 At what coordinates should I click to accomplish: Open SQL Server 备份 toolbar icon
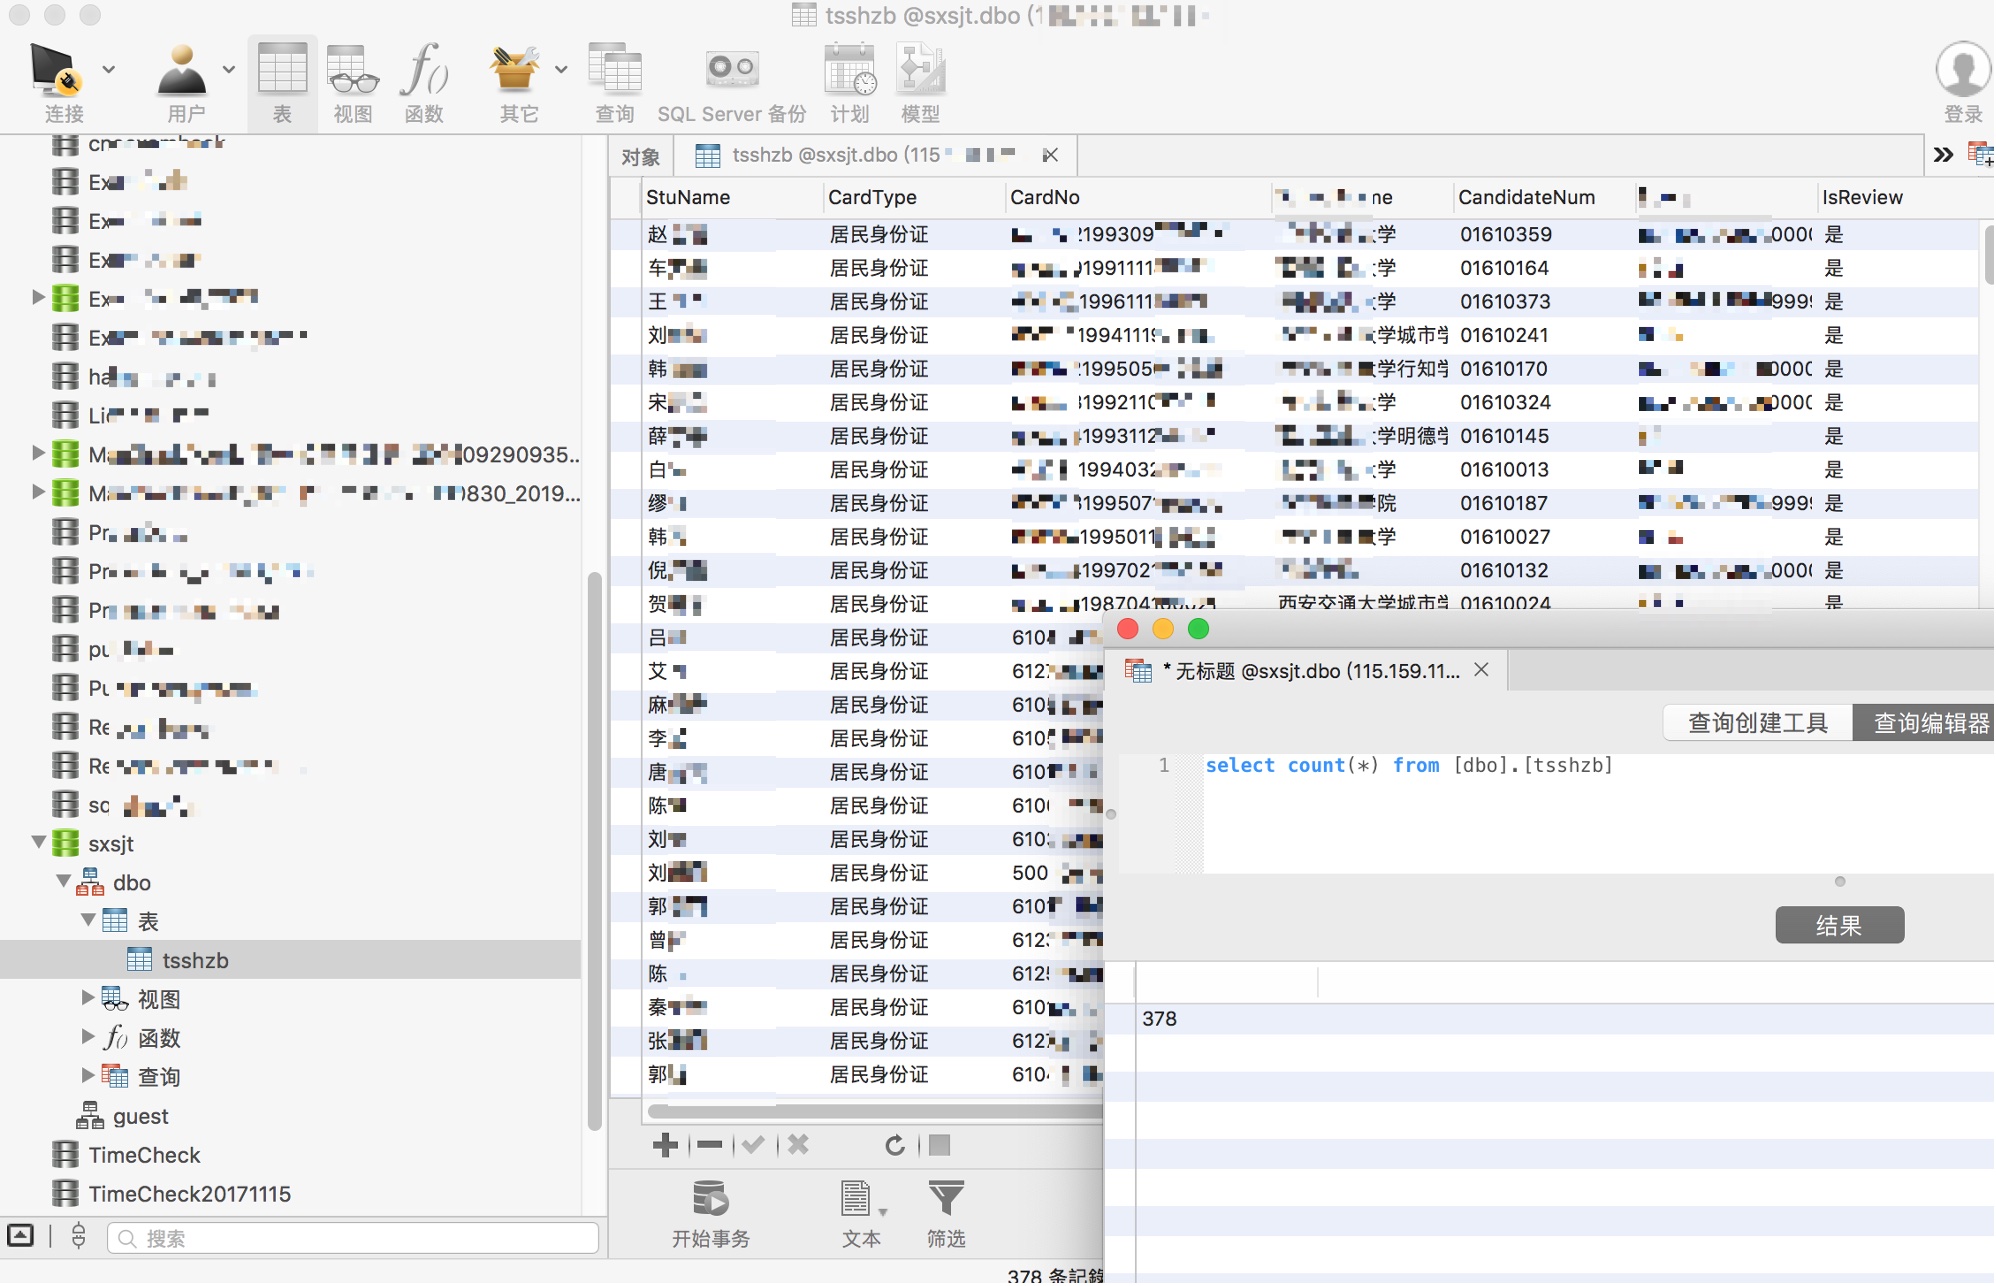pos(732,70)
